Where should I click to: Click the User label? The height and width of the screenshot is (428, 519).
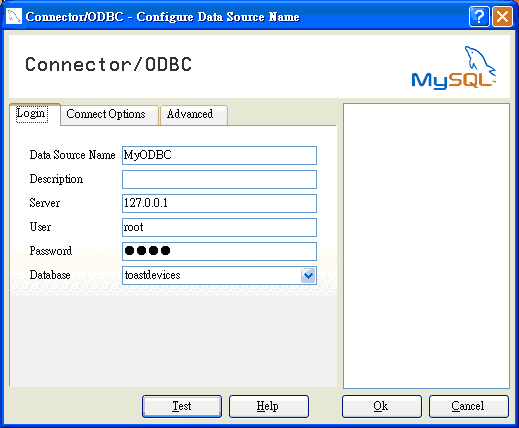(x=40, y=227)
